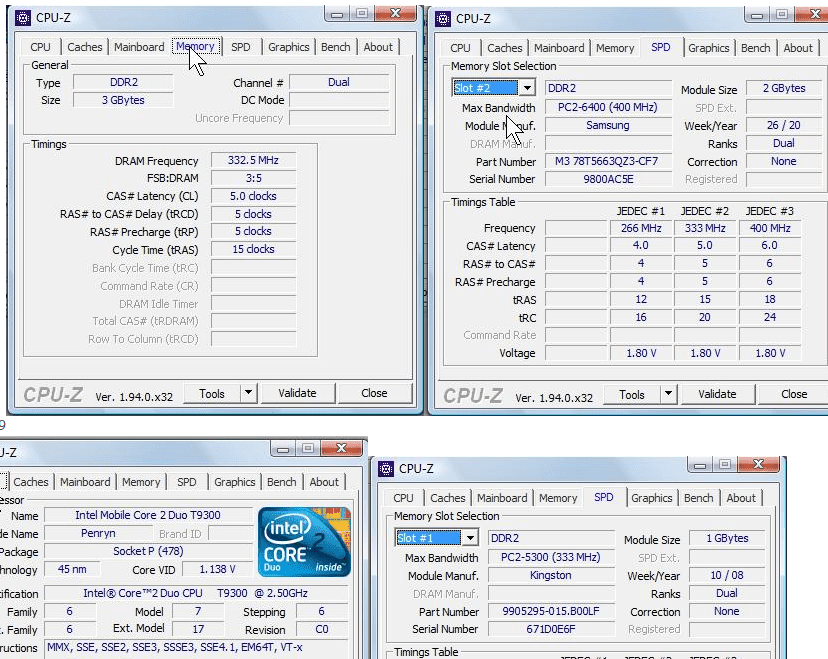
Task: Open Graphics tab in the Memory-tab window
Action: [x=288, y=47]
